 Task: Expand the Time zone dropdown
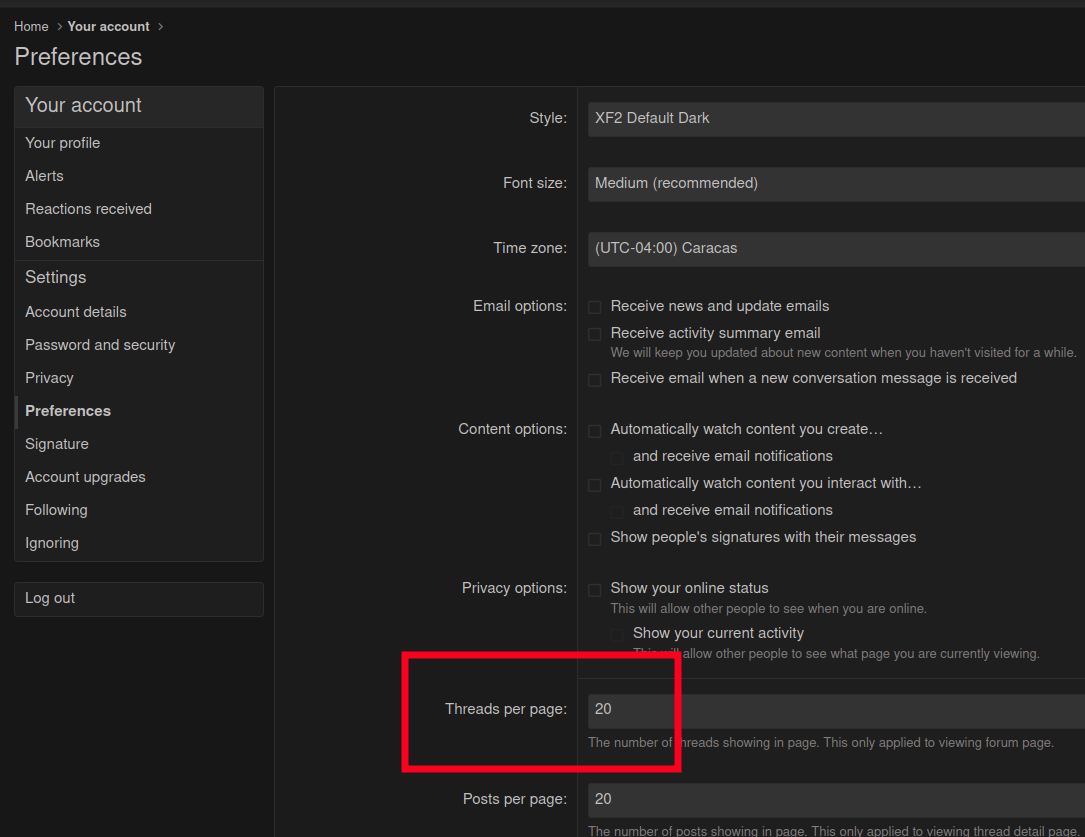(835, 248)
